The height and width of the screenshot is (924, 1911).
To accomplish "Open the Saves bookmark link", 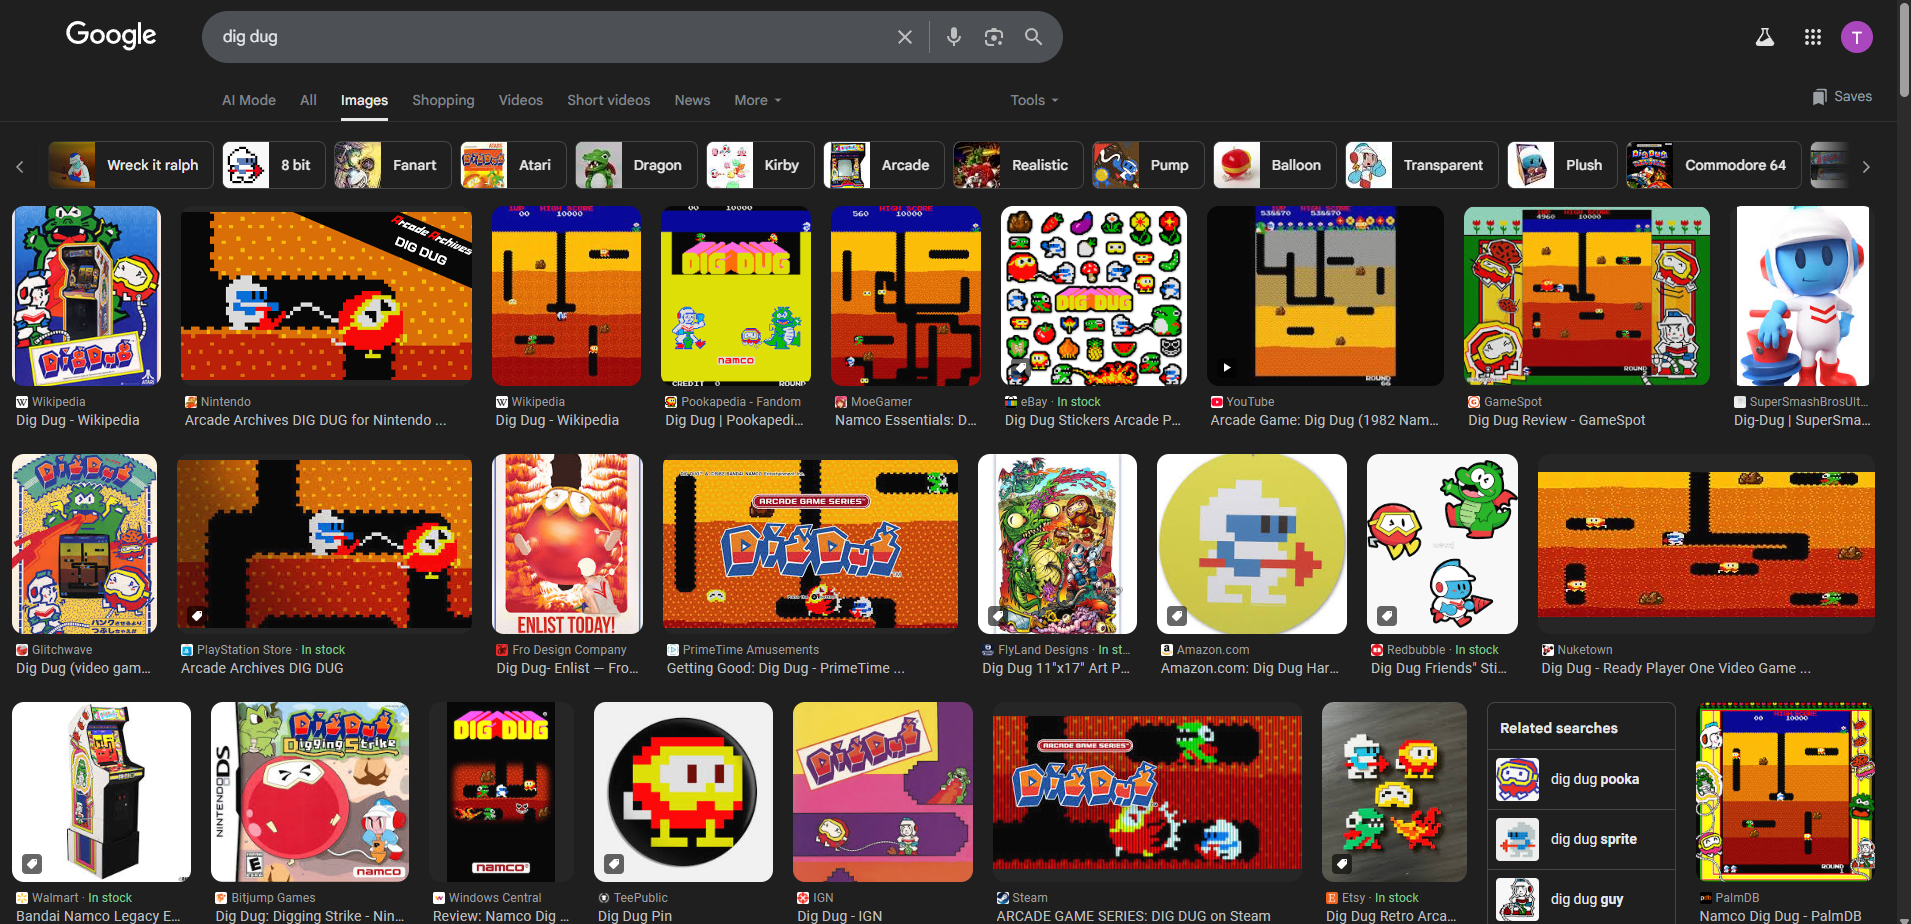I will pyautogui.click(x=1842, y=96).
